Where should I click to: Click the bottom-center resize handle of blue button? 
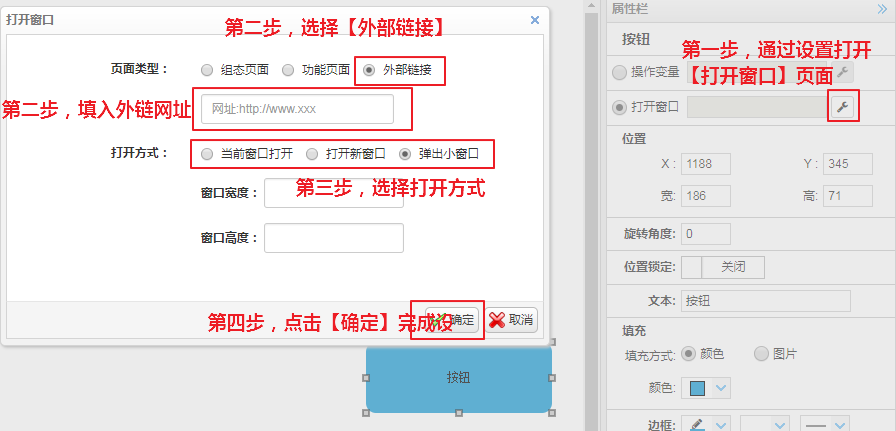coord(459,412)
